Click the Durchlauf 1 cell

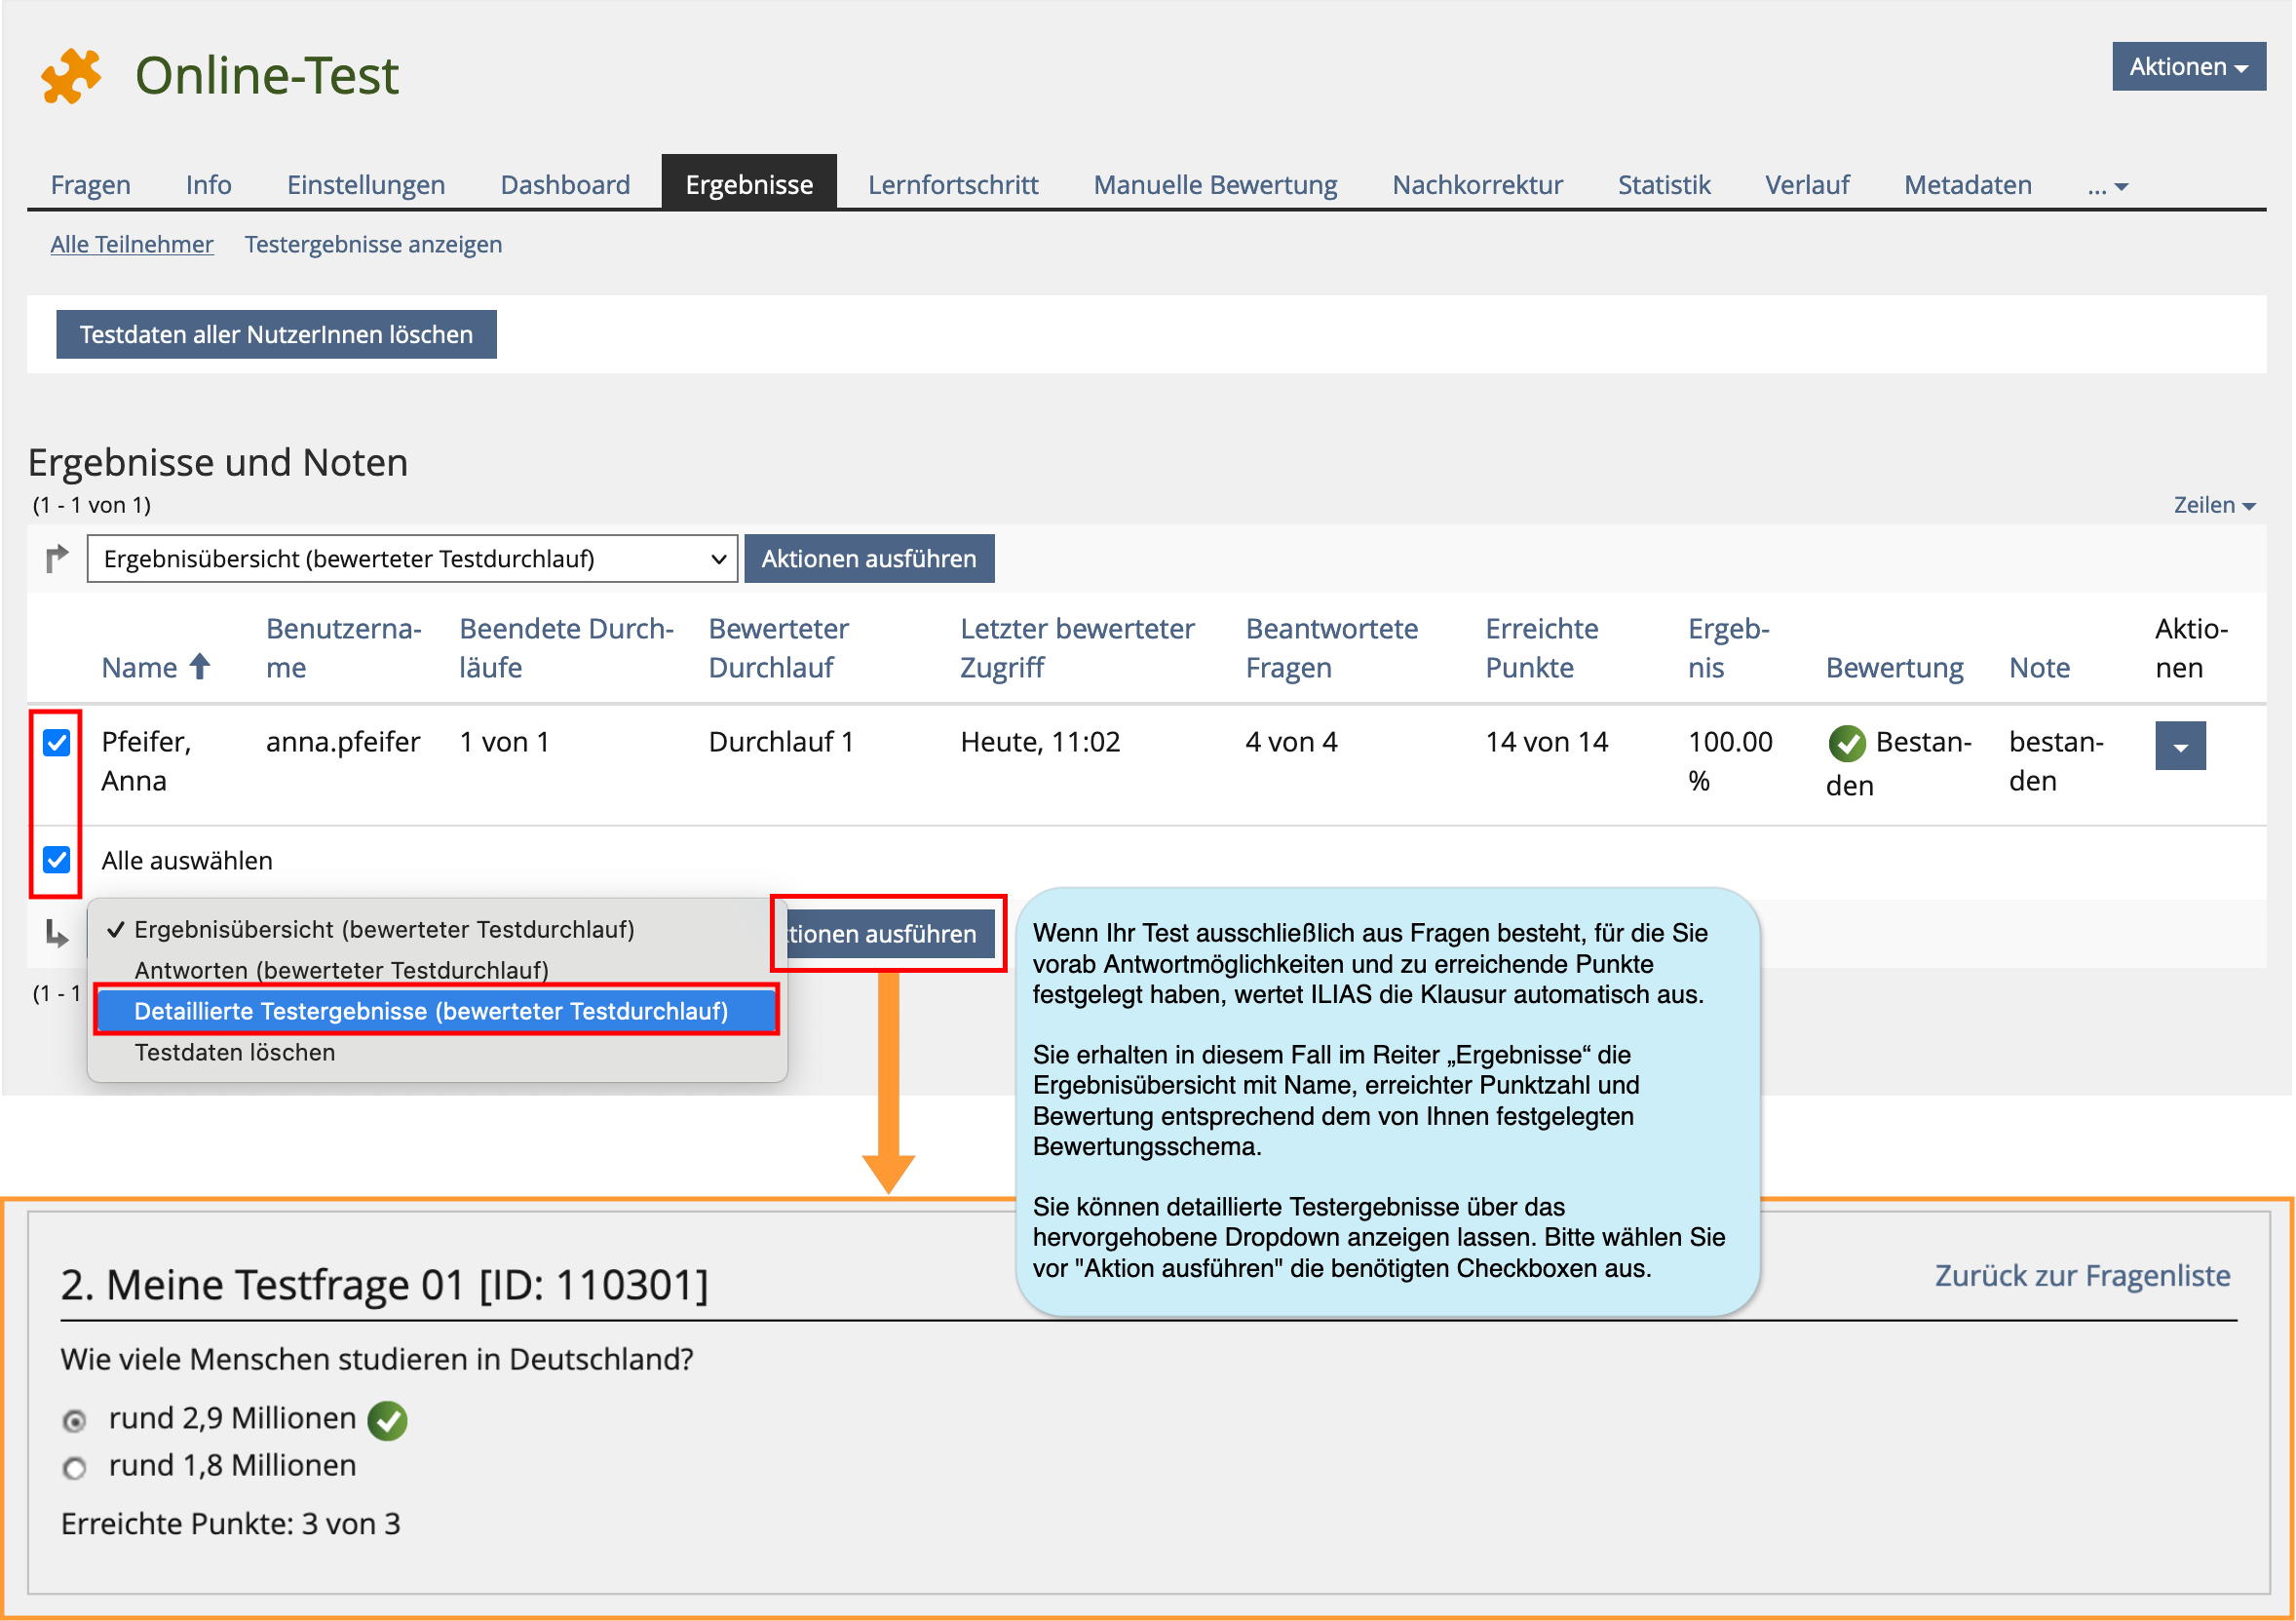click(x=781, y=742)
